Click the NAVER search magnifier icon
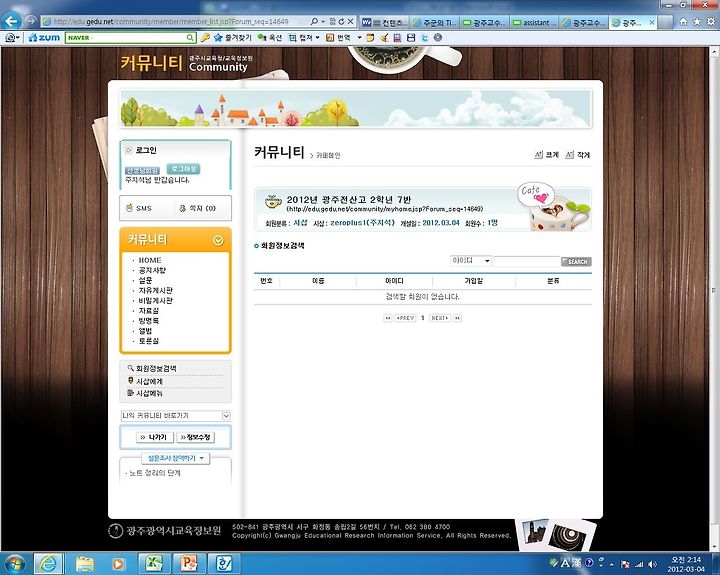Image resolution: width=720 pixels, height=575 pixels. coord(190,38)
